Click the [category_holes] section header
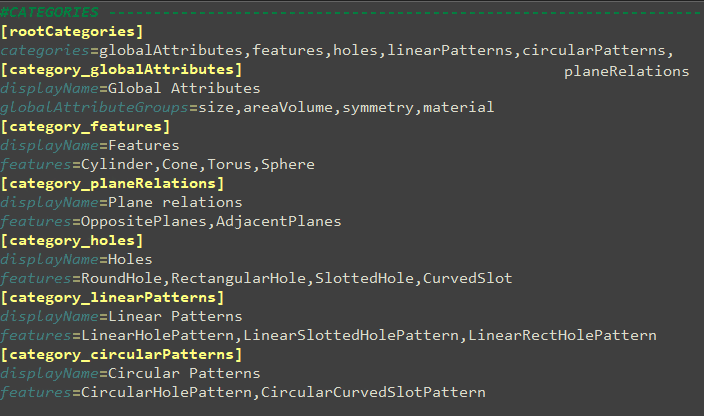Viewport: 704px width, 416px height. pos(72,240)
